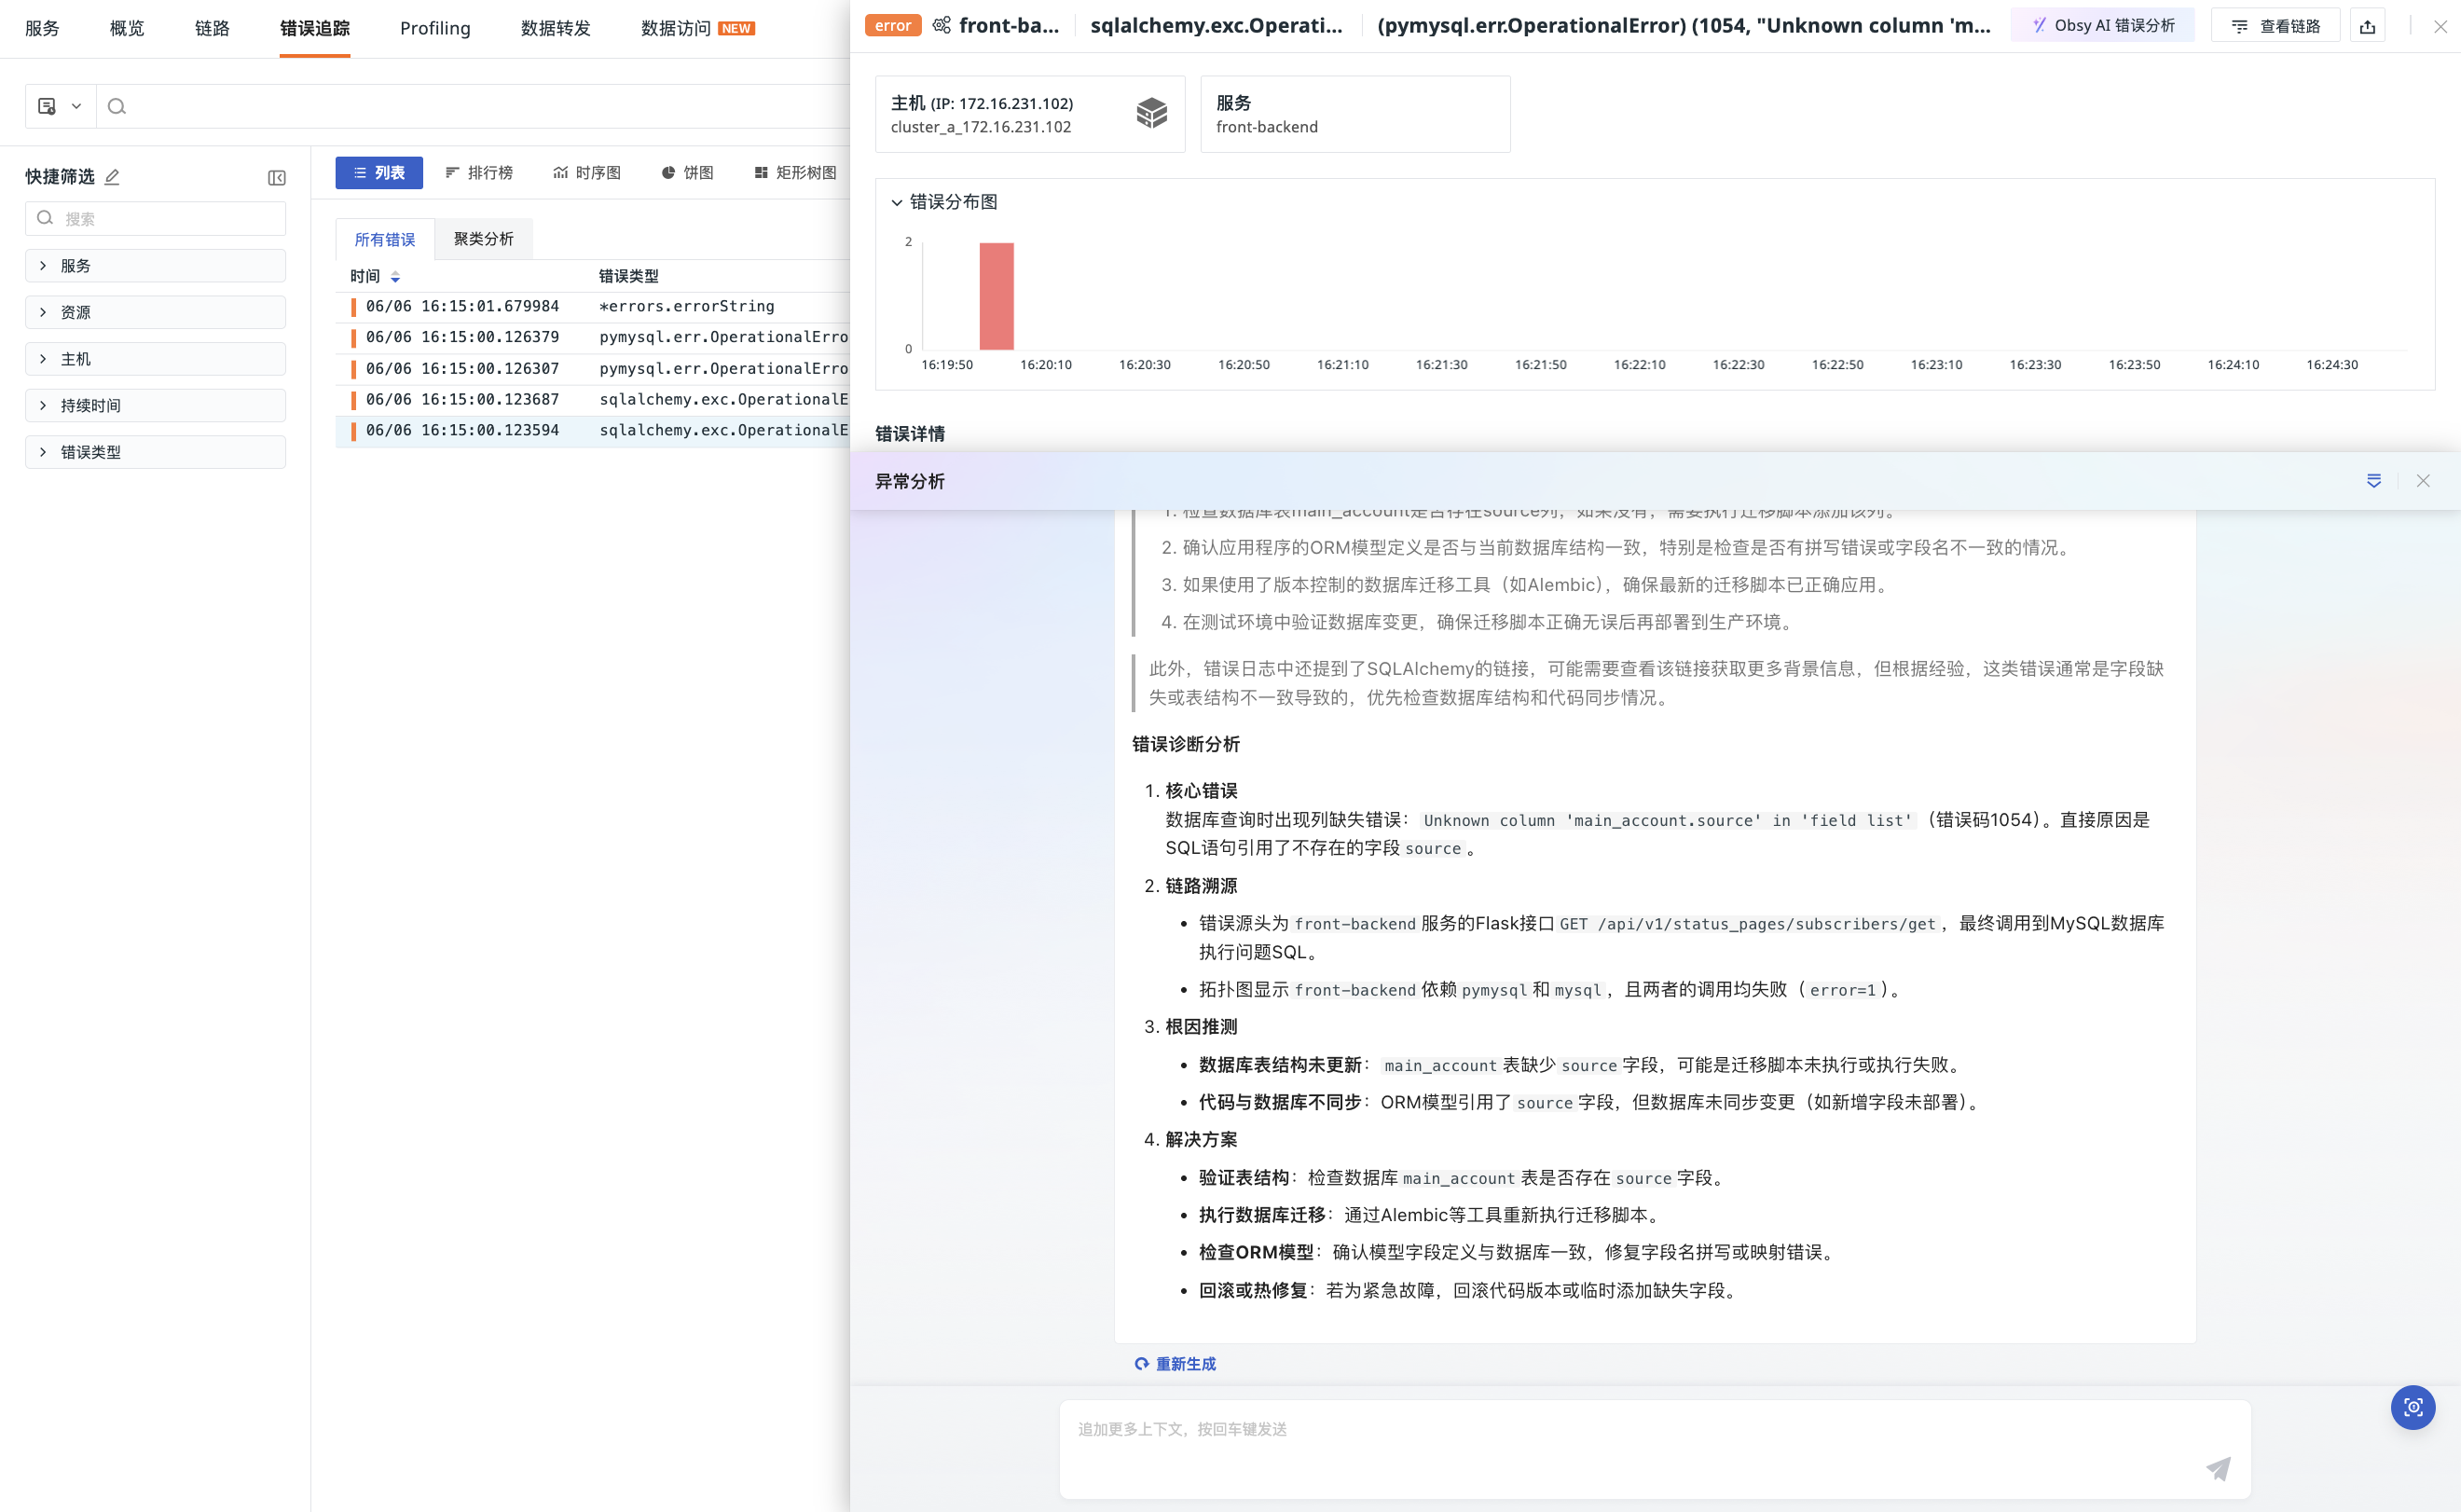The height and width of the screenshot is (1512, 2461).
Task: Click the 错误类型 column header
Action: tap(629, 276)
